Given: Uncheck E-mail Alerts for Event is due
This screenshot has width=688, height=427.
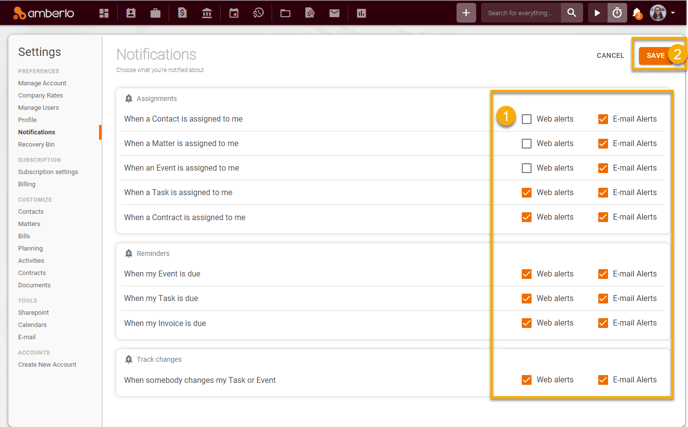Looking at the screenshot, I should [603, 274].
